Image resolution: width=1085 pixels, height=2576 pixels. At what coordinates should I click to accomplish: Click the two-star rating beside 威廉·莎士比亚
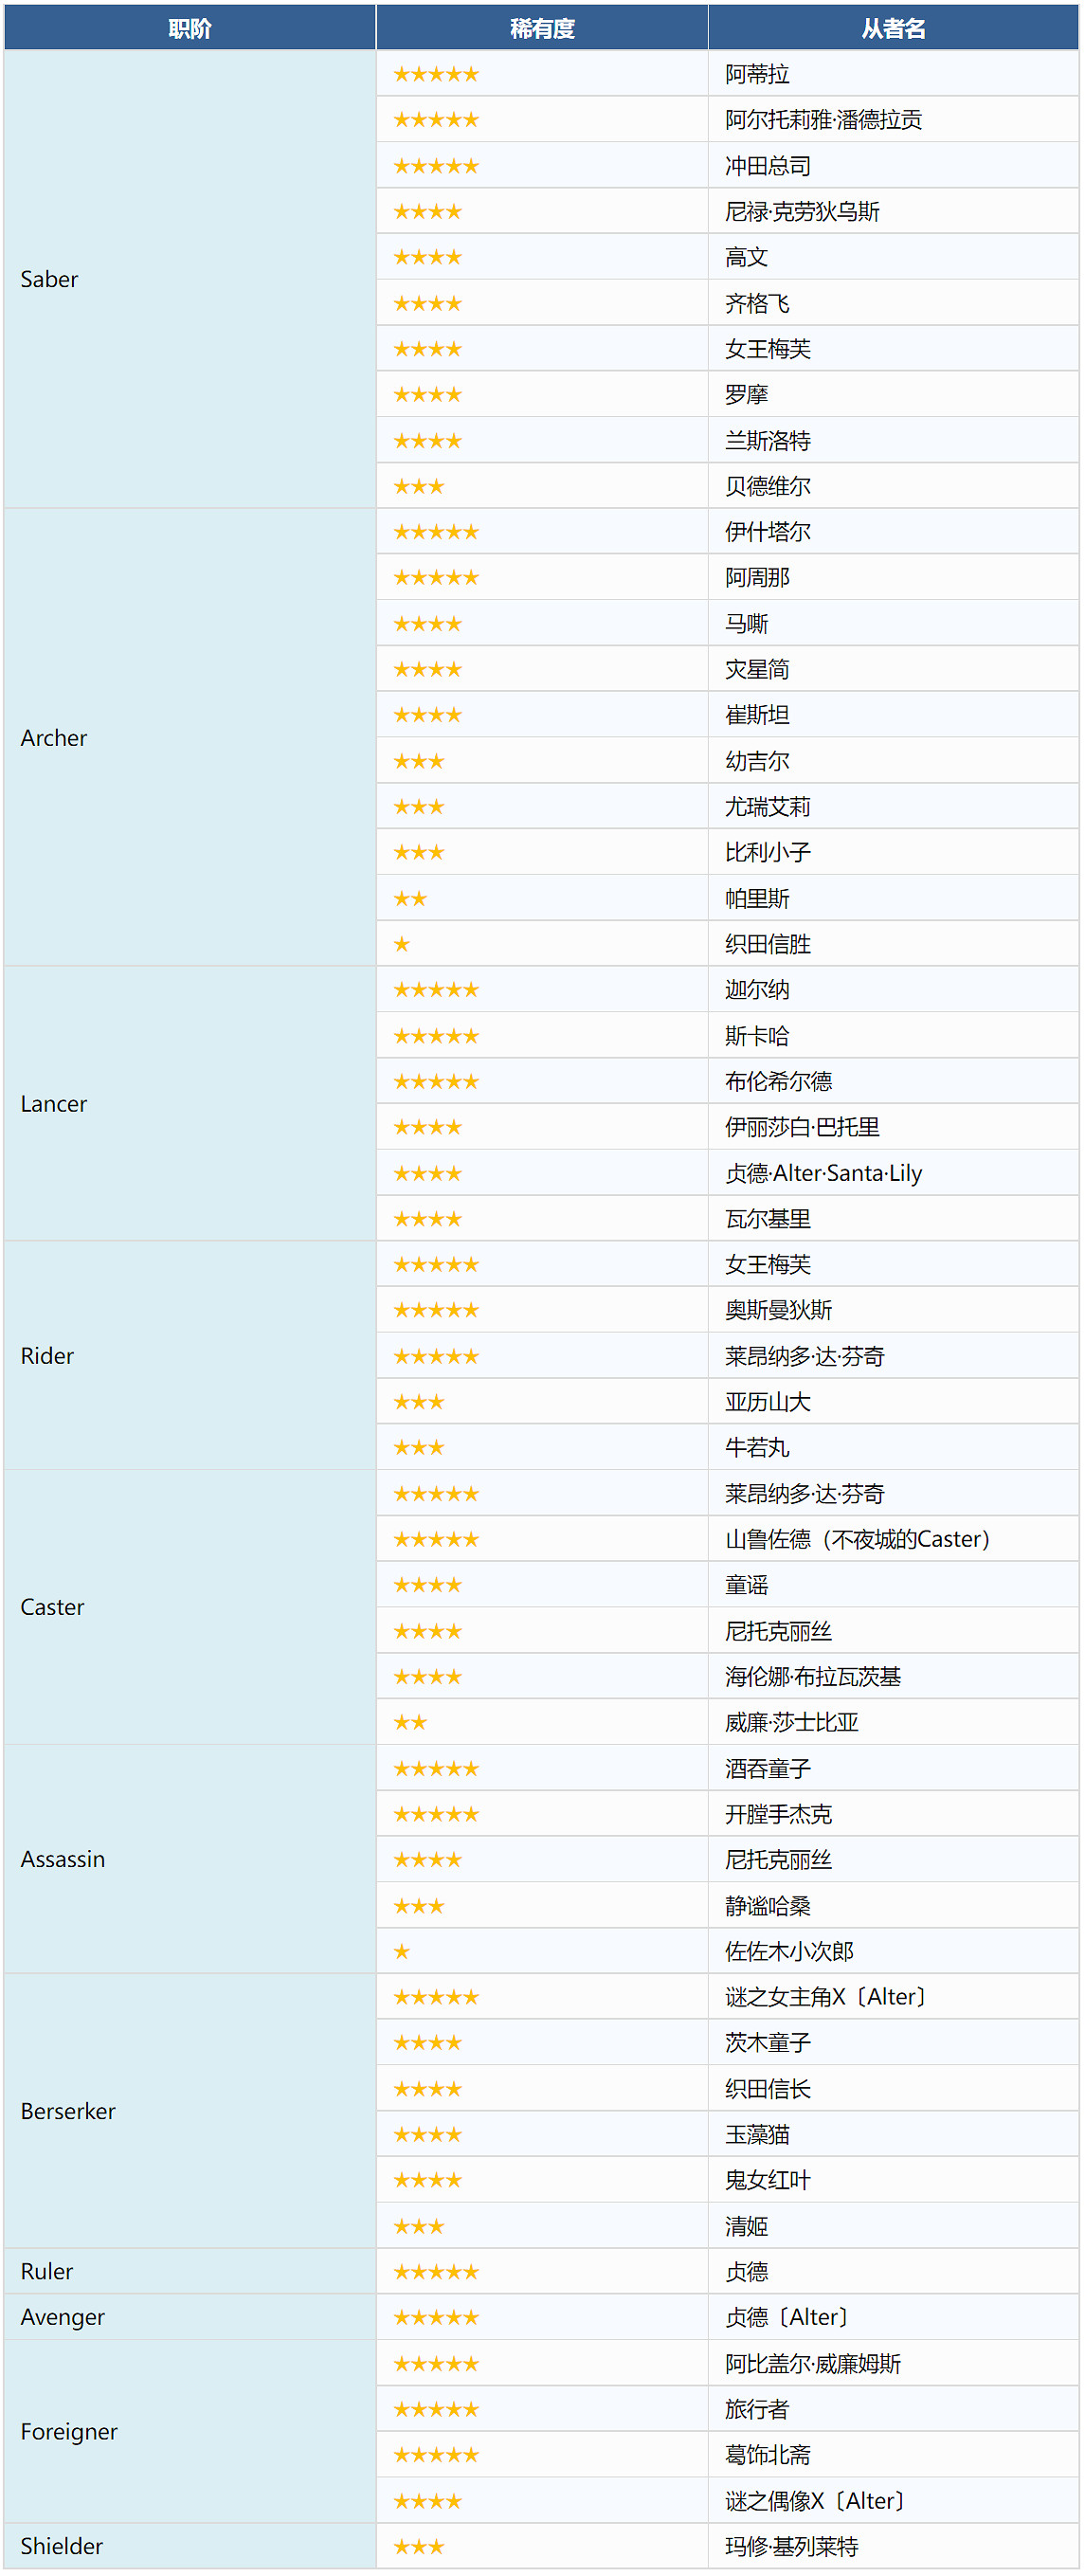410,1722
